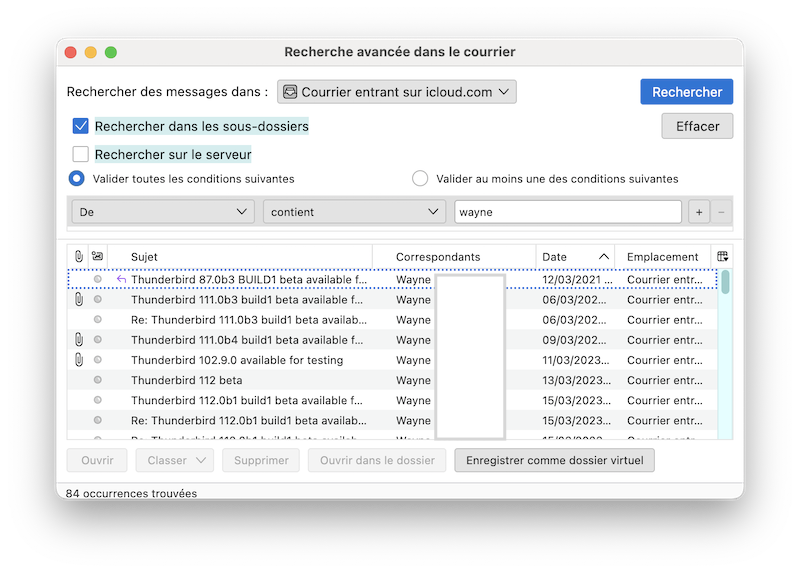The width and height of the screenshot is (800, 573).
Task: Click attachment paperclip on Thunderbird 111.0b4 row
Action: click(x=79, y=340)
